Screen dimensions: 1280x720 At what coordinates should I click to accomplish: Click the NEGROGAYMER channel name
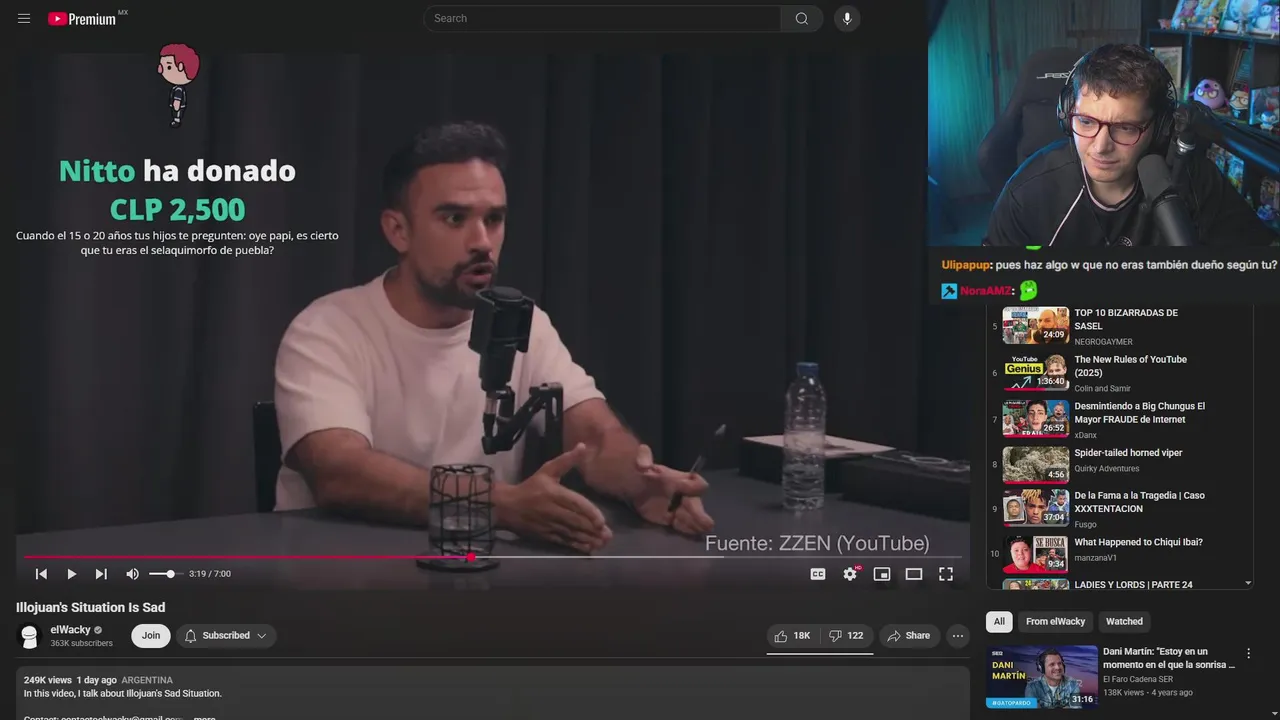1103,342
